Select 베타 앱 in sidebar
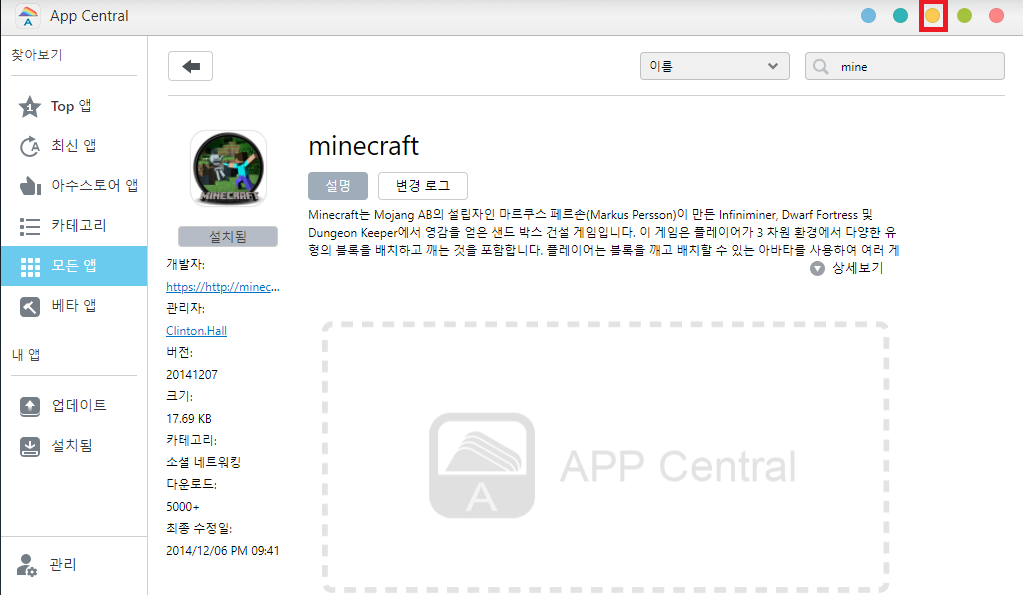 click(74, 306)
